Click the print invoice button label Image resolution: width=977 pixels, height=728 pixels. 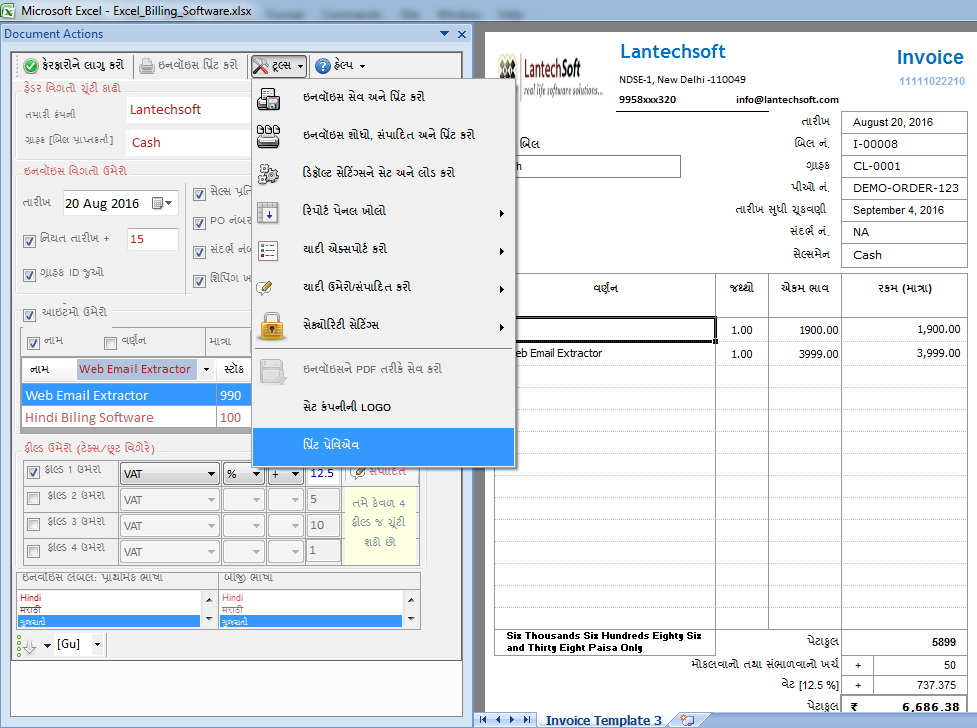[198, 65]
